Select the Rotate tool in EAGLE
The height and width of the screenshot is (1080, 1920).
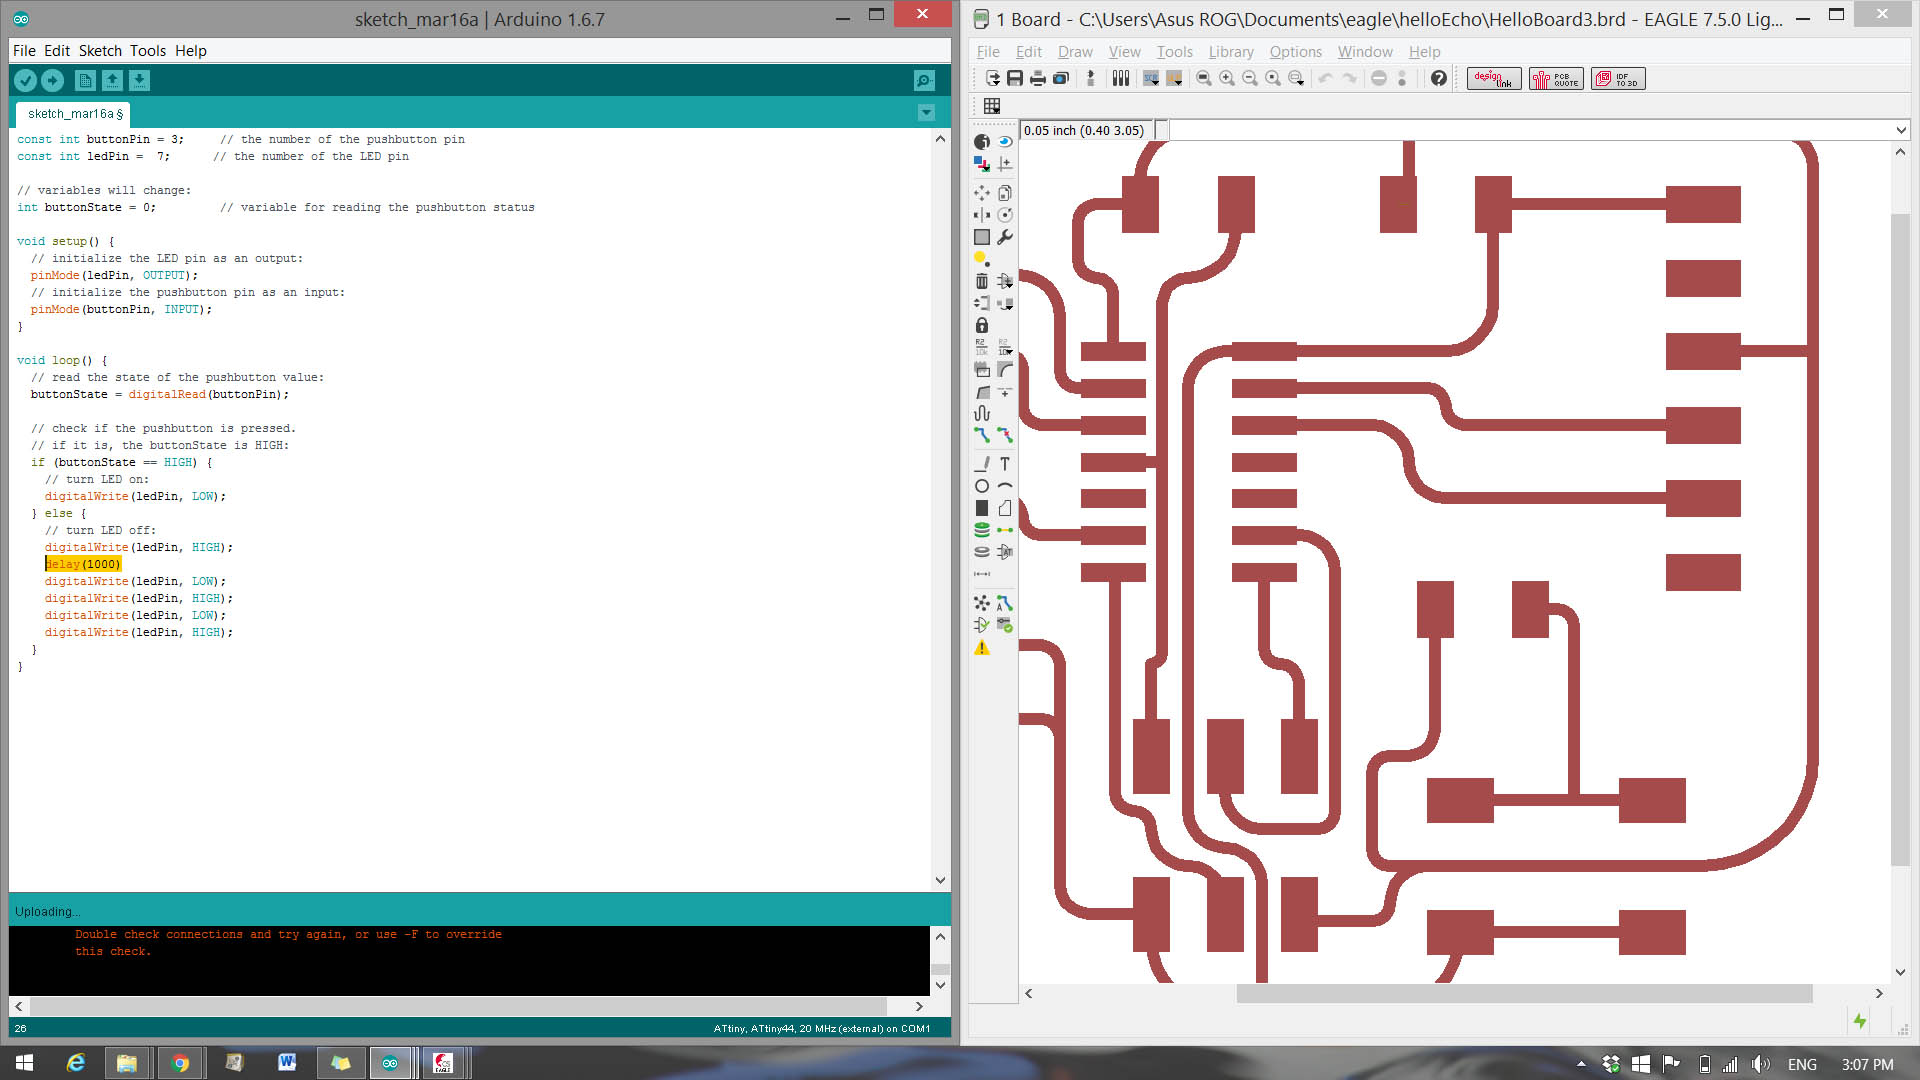pyautogui.click(x=1005, y=215)
